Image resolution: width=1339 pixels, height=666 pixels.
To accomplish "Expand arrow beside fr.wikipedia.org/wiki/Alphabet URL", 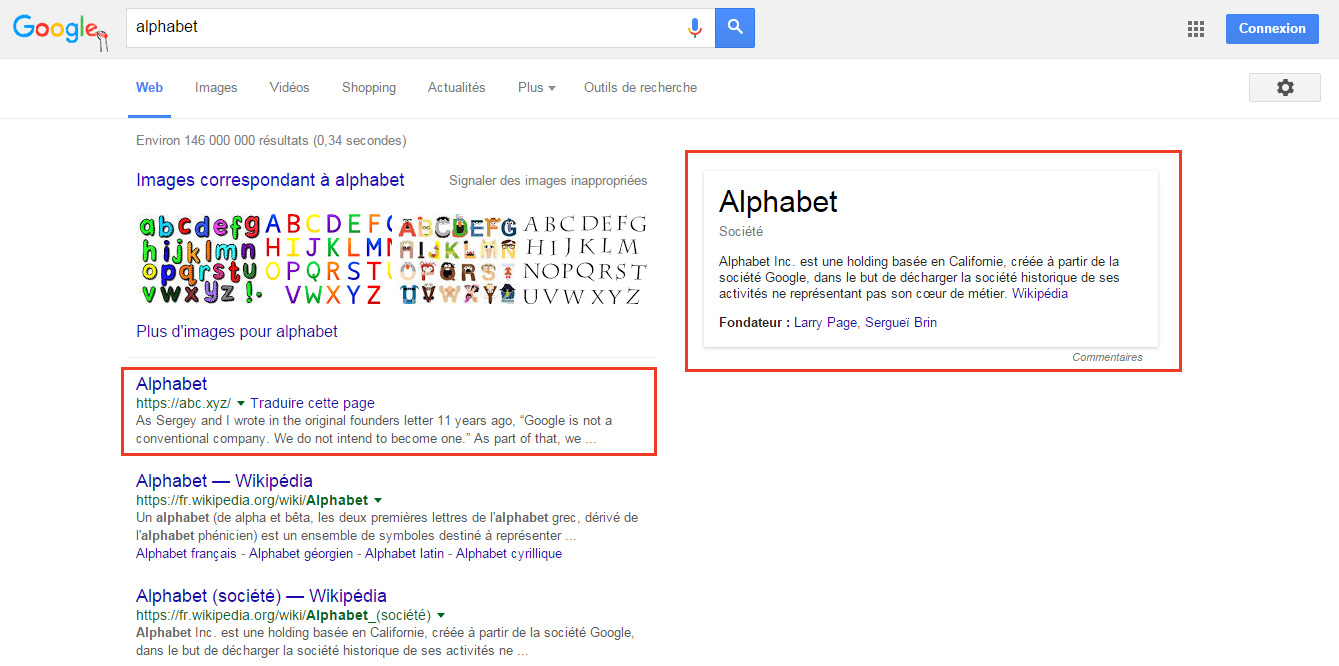I will tap(378, 501).
